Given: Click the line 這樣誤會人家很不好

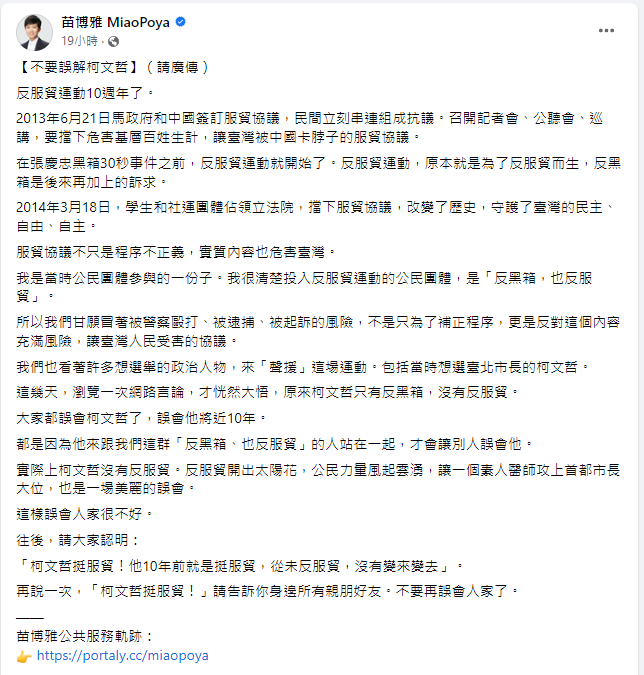Looking at the screenshot, I should pos(84,514).
